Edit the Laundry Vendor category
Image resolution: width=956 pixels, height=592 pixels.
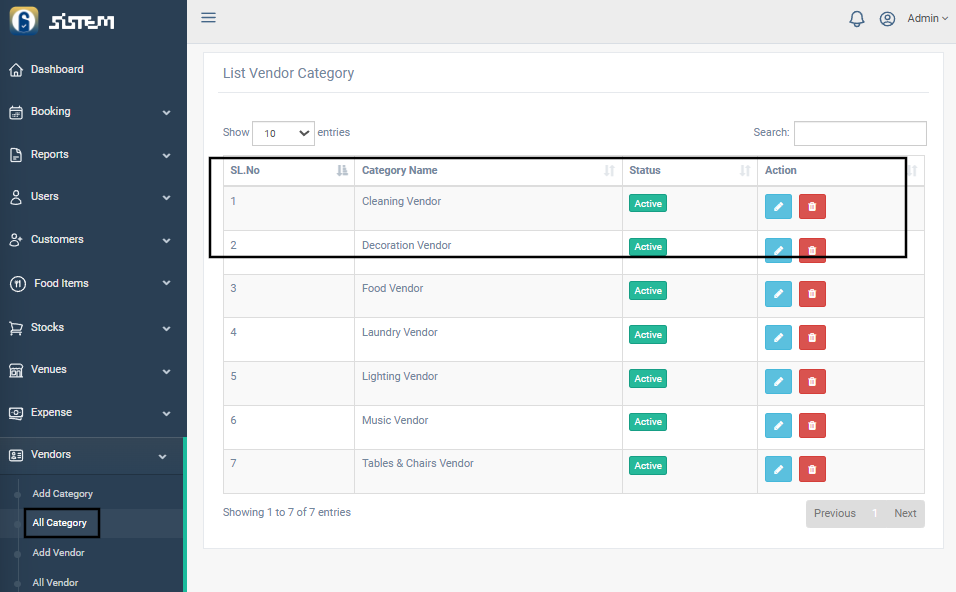click(x=778, y=337)
